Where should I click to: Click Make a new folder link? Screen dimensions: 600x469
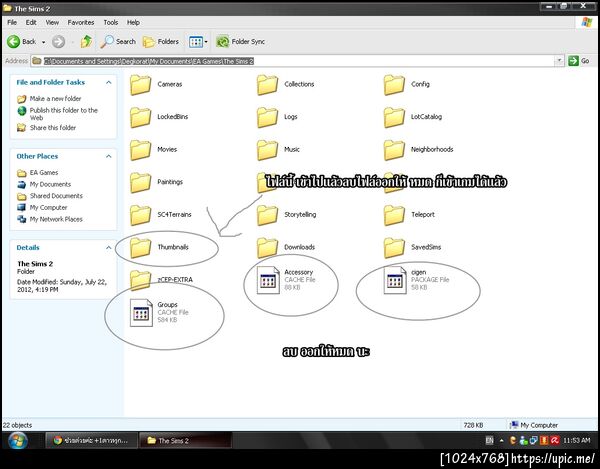pyautogui.click(x=55, y=98)
